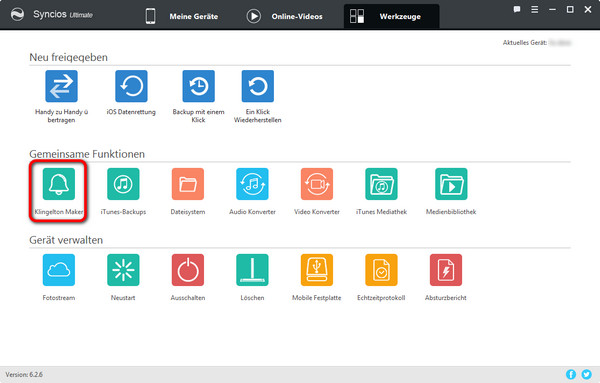The image size is (600, 383).
Task: Open the Handy zu Handy übertragen tool
Action: [x=61, y=86]
